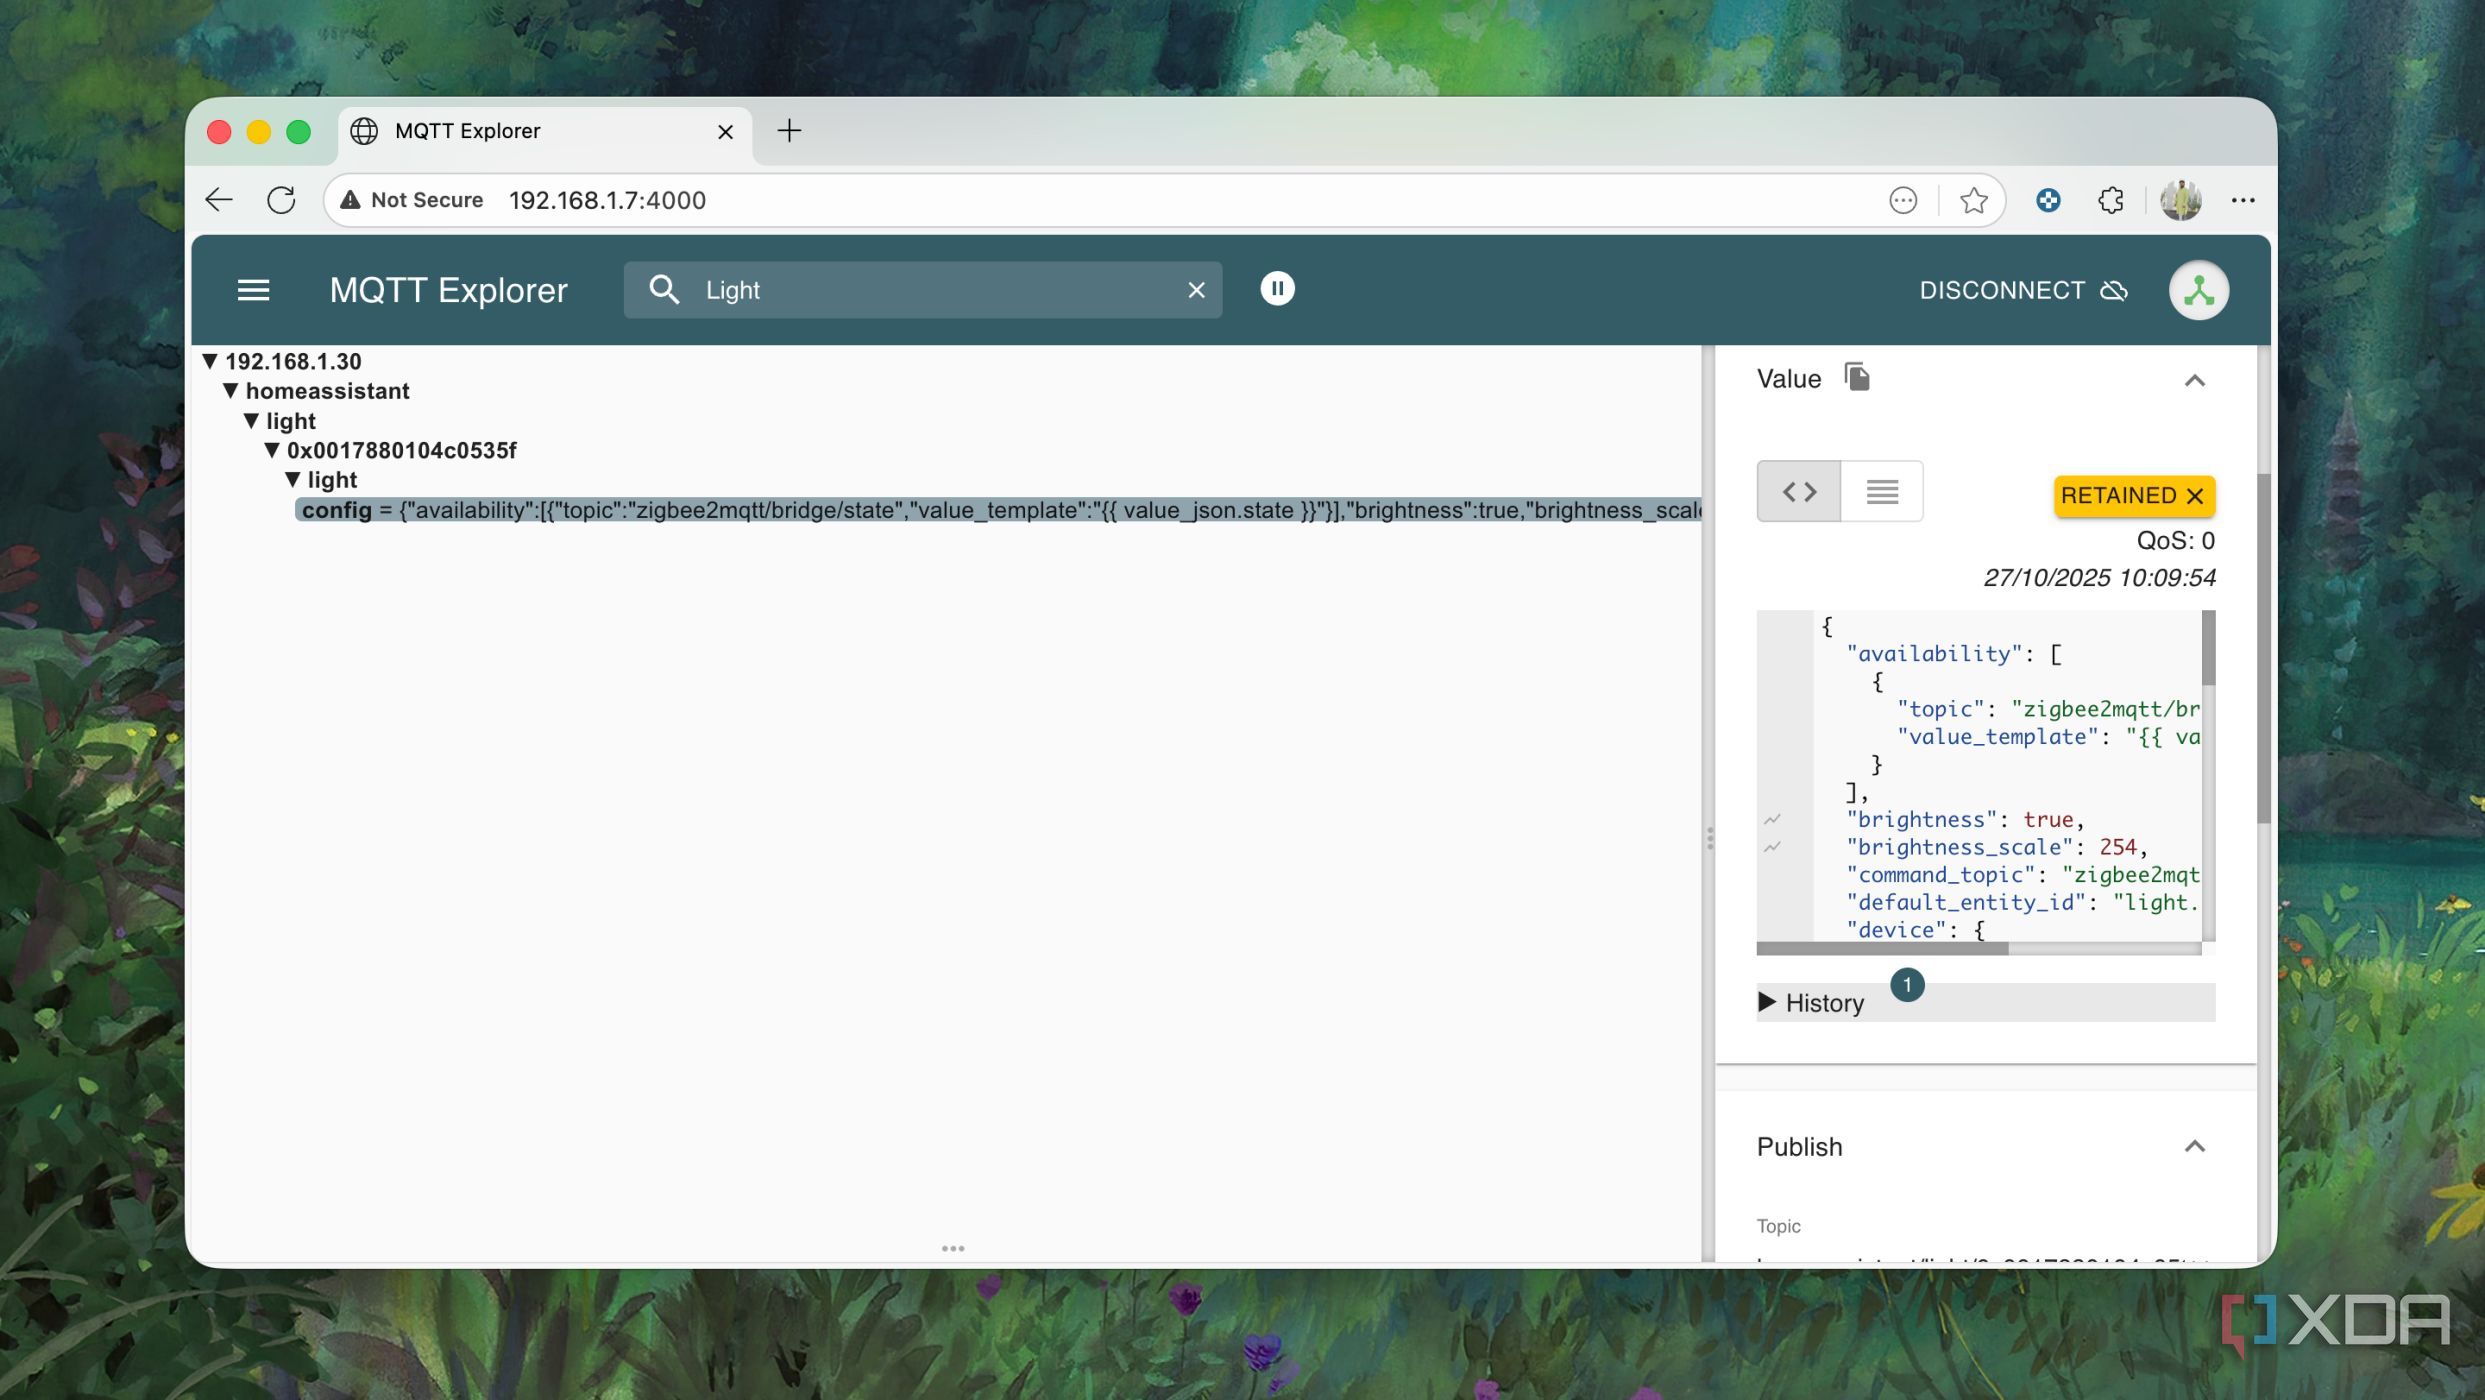Bookmark this page with the star icon
This screenshot has height=1400, width=2485.
click(1973, 200)
